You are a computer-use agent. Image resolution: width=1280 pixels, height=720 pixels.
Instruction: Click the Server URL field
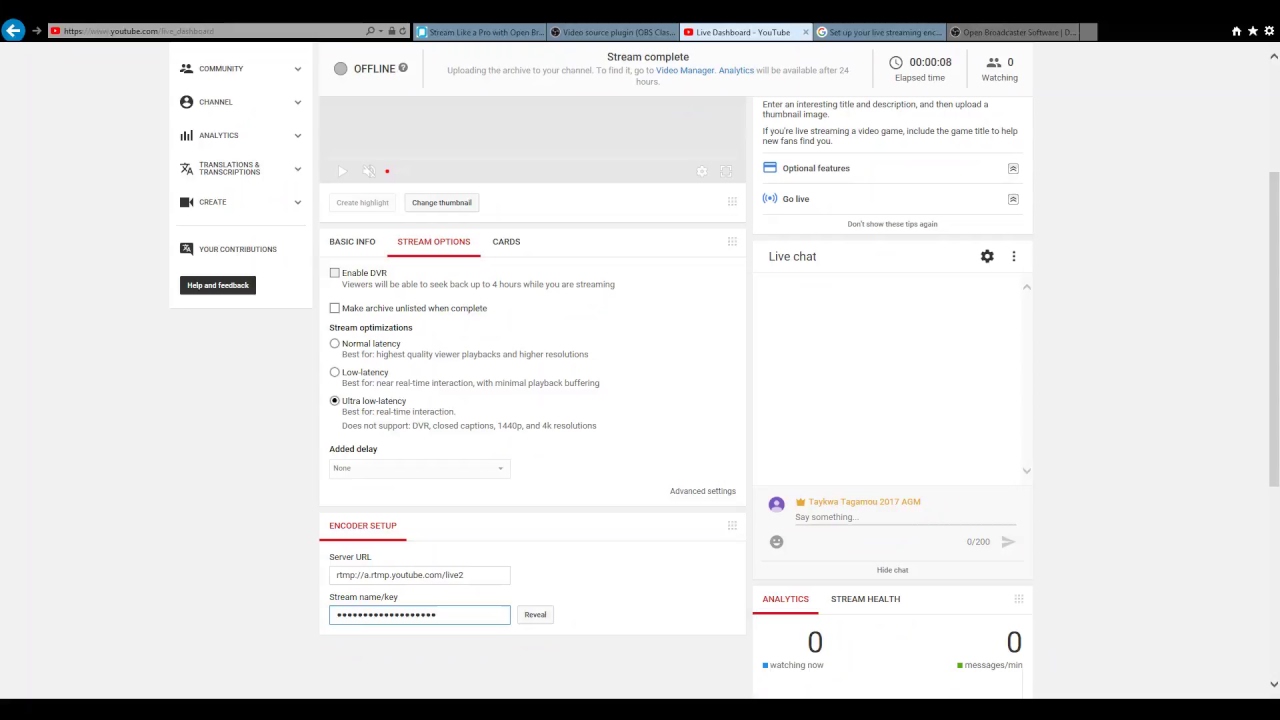420,575
